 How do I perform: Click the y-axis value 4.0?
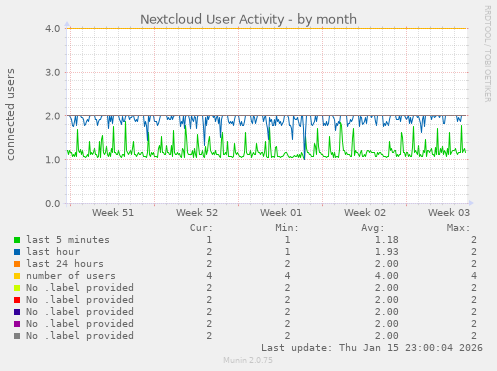pyautogui.click(x=53, y=29)
